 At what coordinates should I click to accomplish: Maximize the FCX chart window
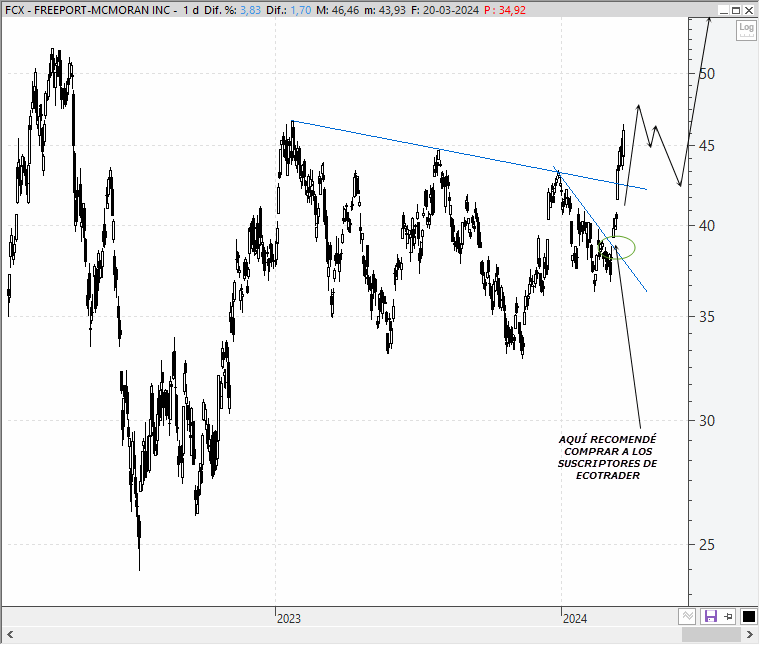click(736, 10)
